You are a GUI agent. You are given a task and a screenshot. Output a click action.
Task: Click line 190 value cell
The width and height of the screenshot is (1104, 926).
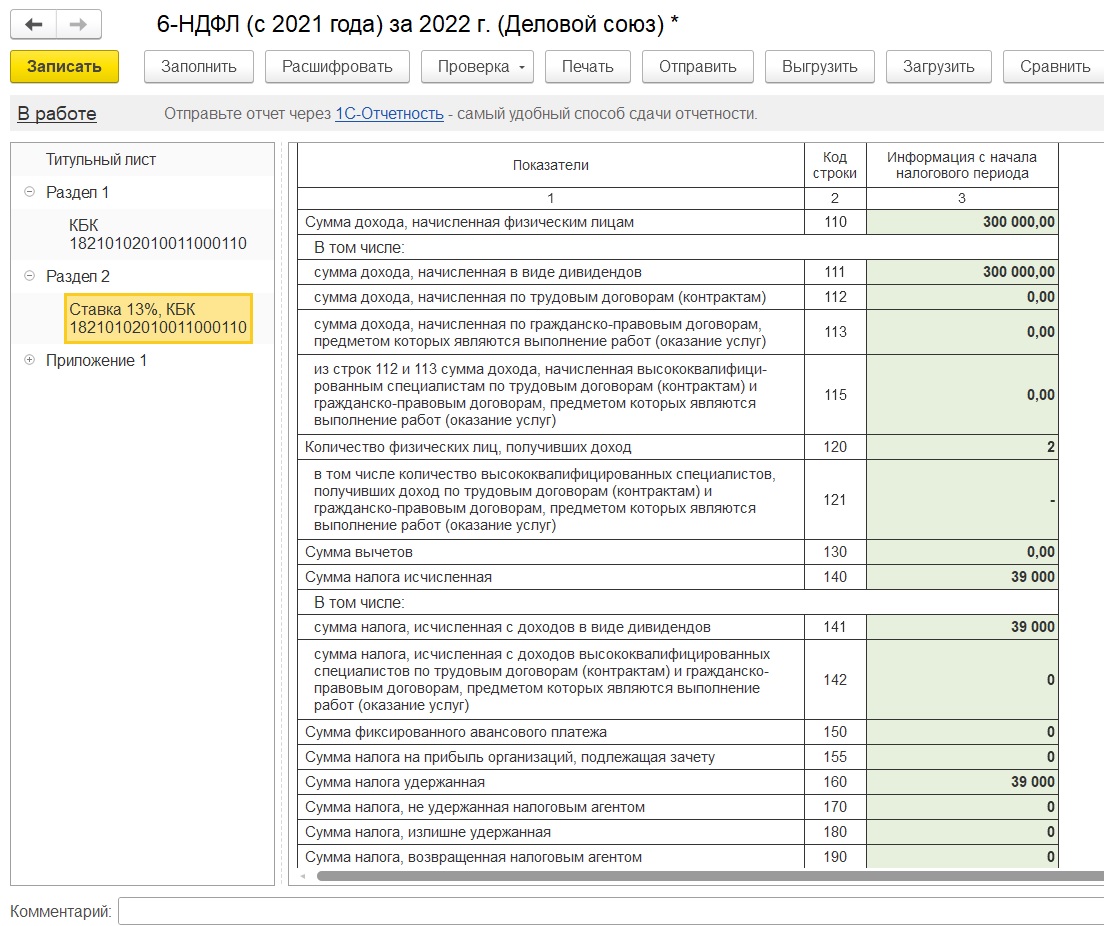(962, 857)
